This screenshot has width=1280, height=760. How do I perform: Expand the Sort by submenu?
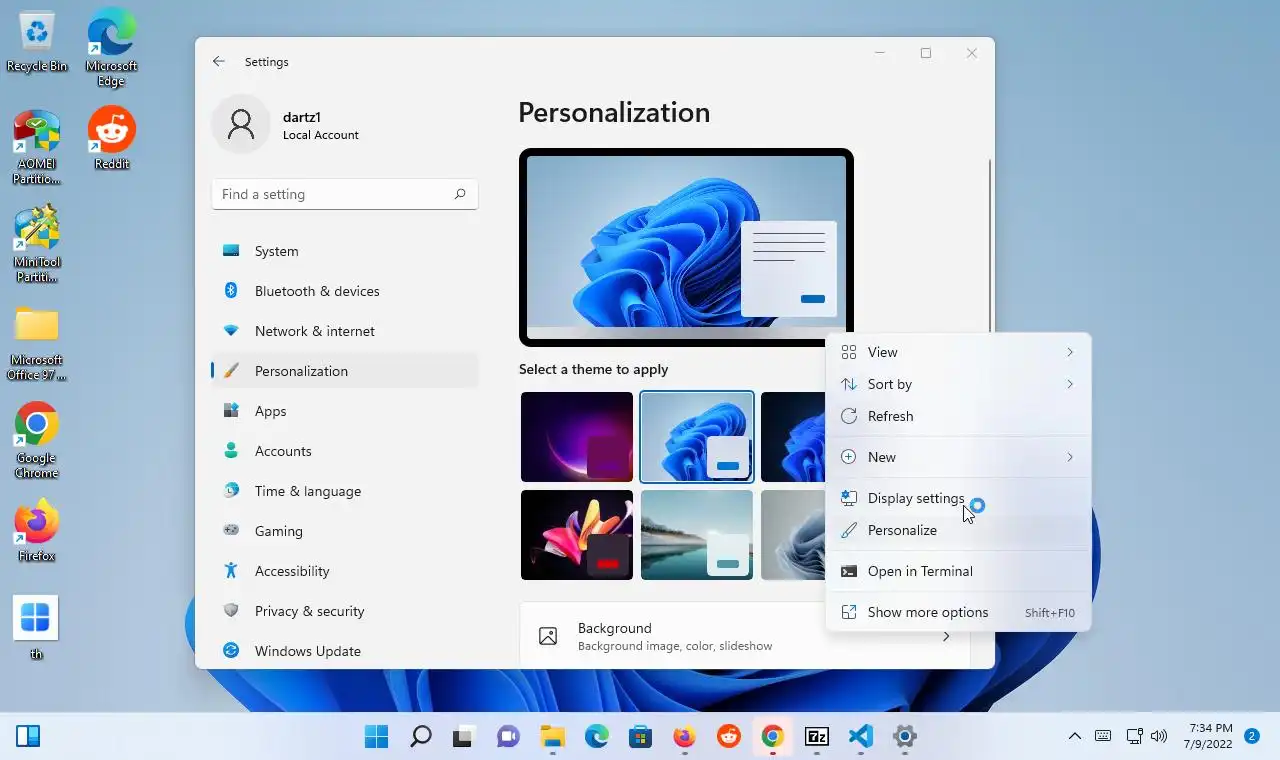coord(958,384)
